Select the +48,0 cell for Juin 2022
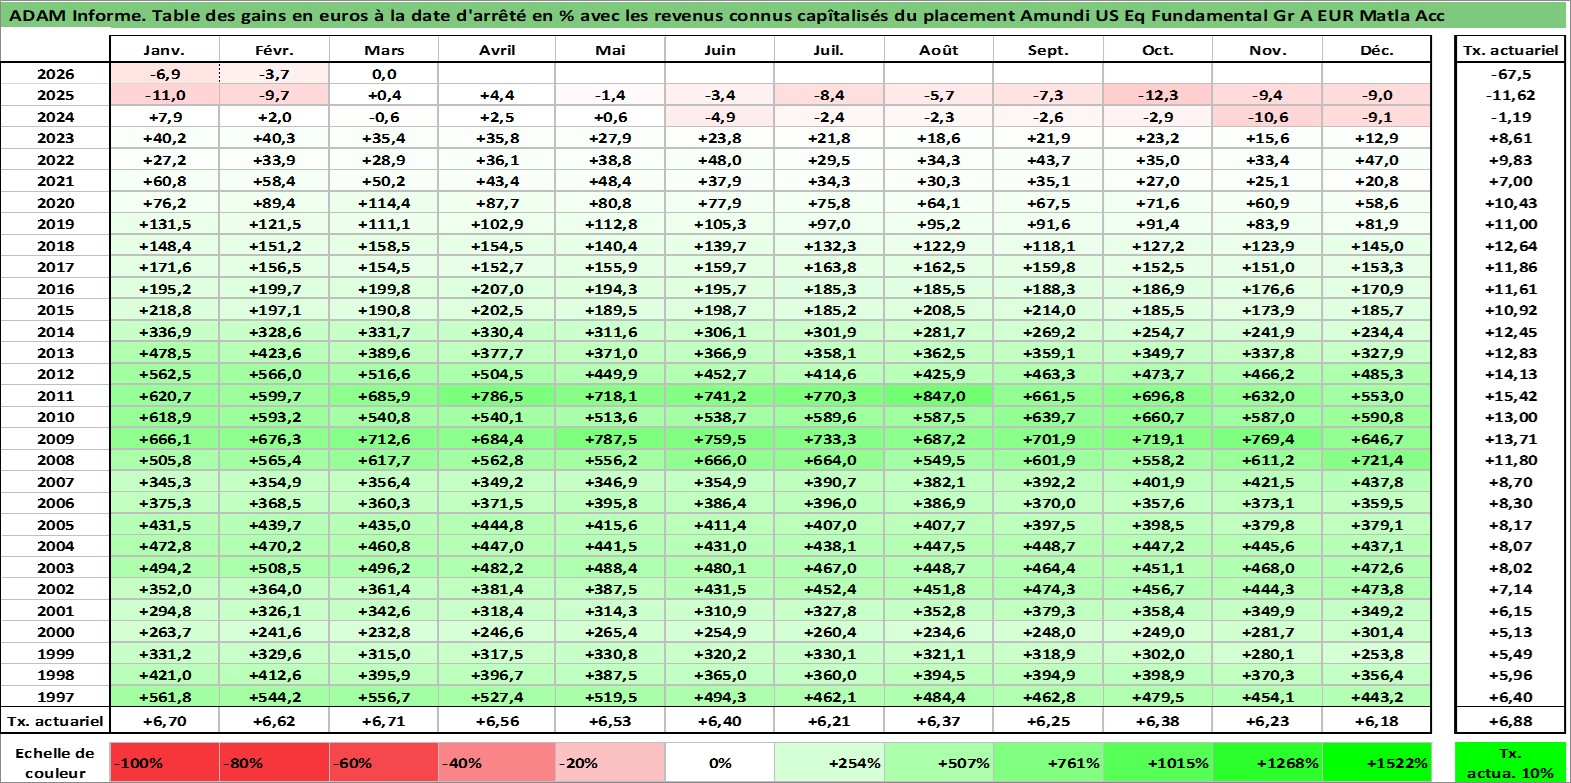This screenshot has height=783, width=1571. click(720, 160)
